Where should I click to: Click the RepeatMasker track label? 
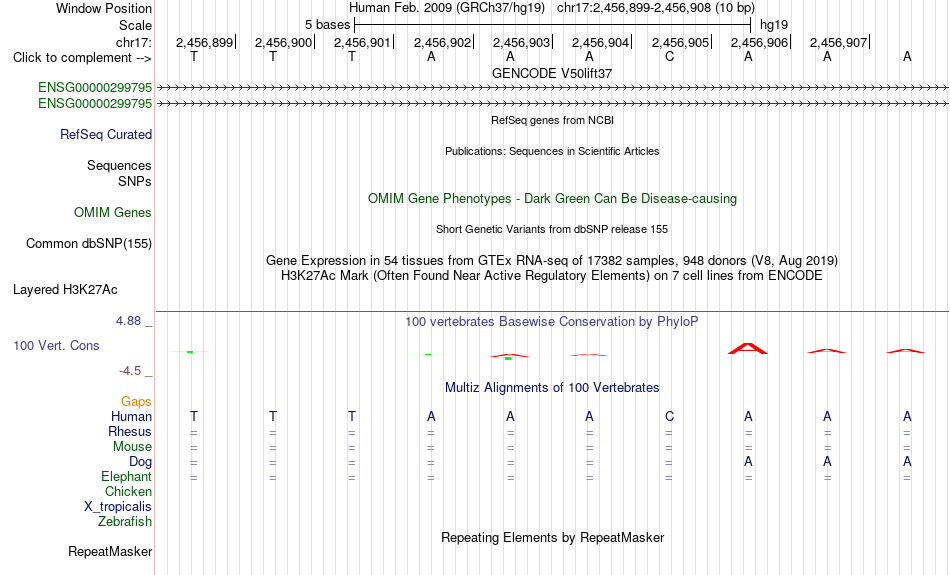click(110, 551)
